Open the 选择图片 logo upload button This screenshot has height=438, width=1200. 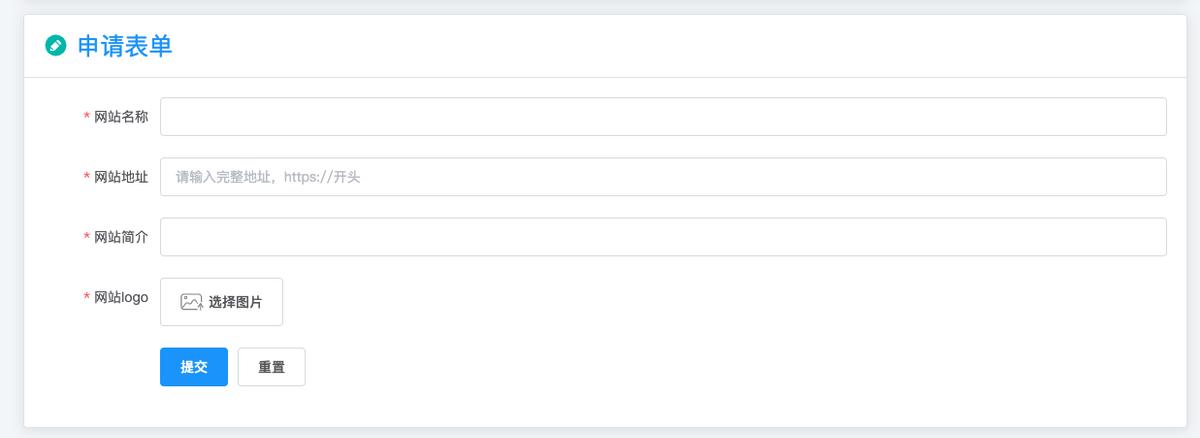(221, 302)
